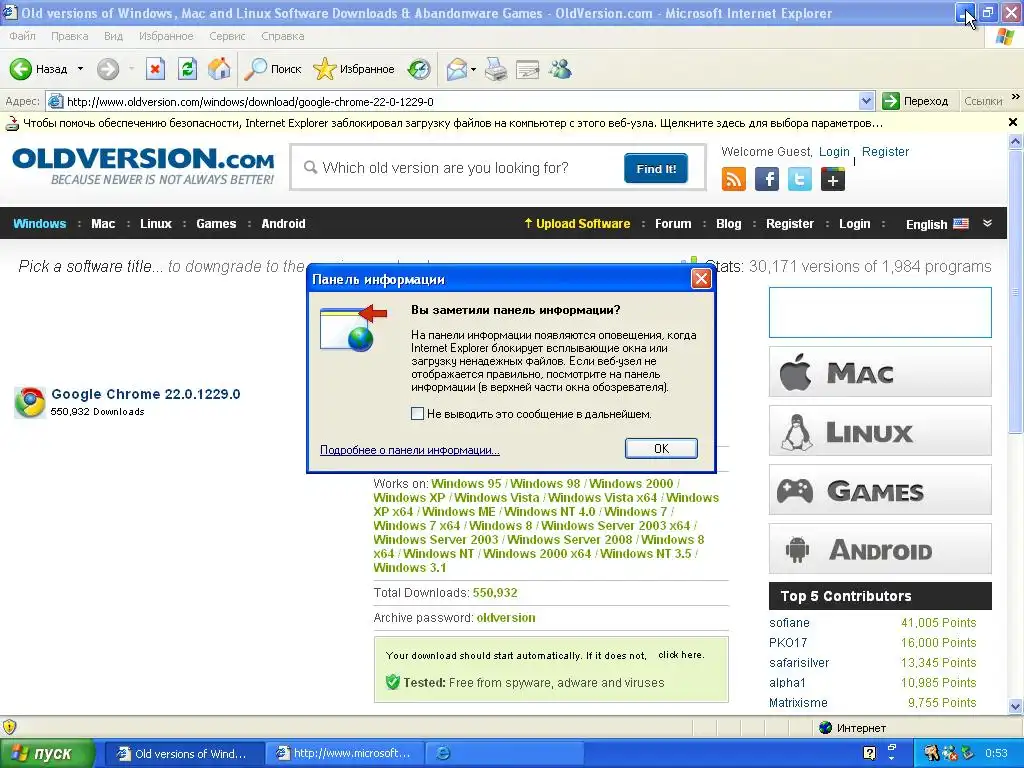Click the page scrollbar down arrow
The height and width of the screenshot is (768, 1024).
(1015, 706)
